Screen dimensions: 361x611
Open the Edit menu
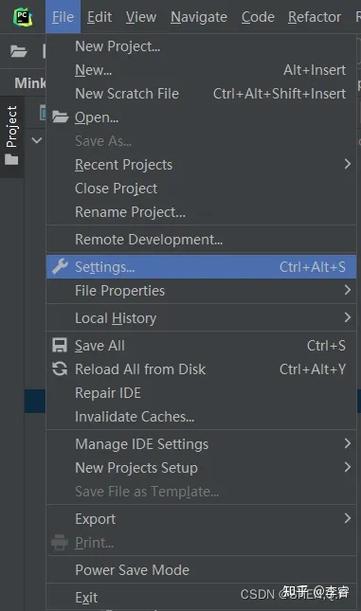tap(99, 17)
